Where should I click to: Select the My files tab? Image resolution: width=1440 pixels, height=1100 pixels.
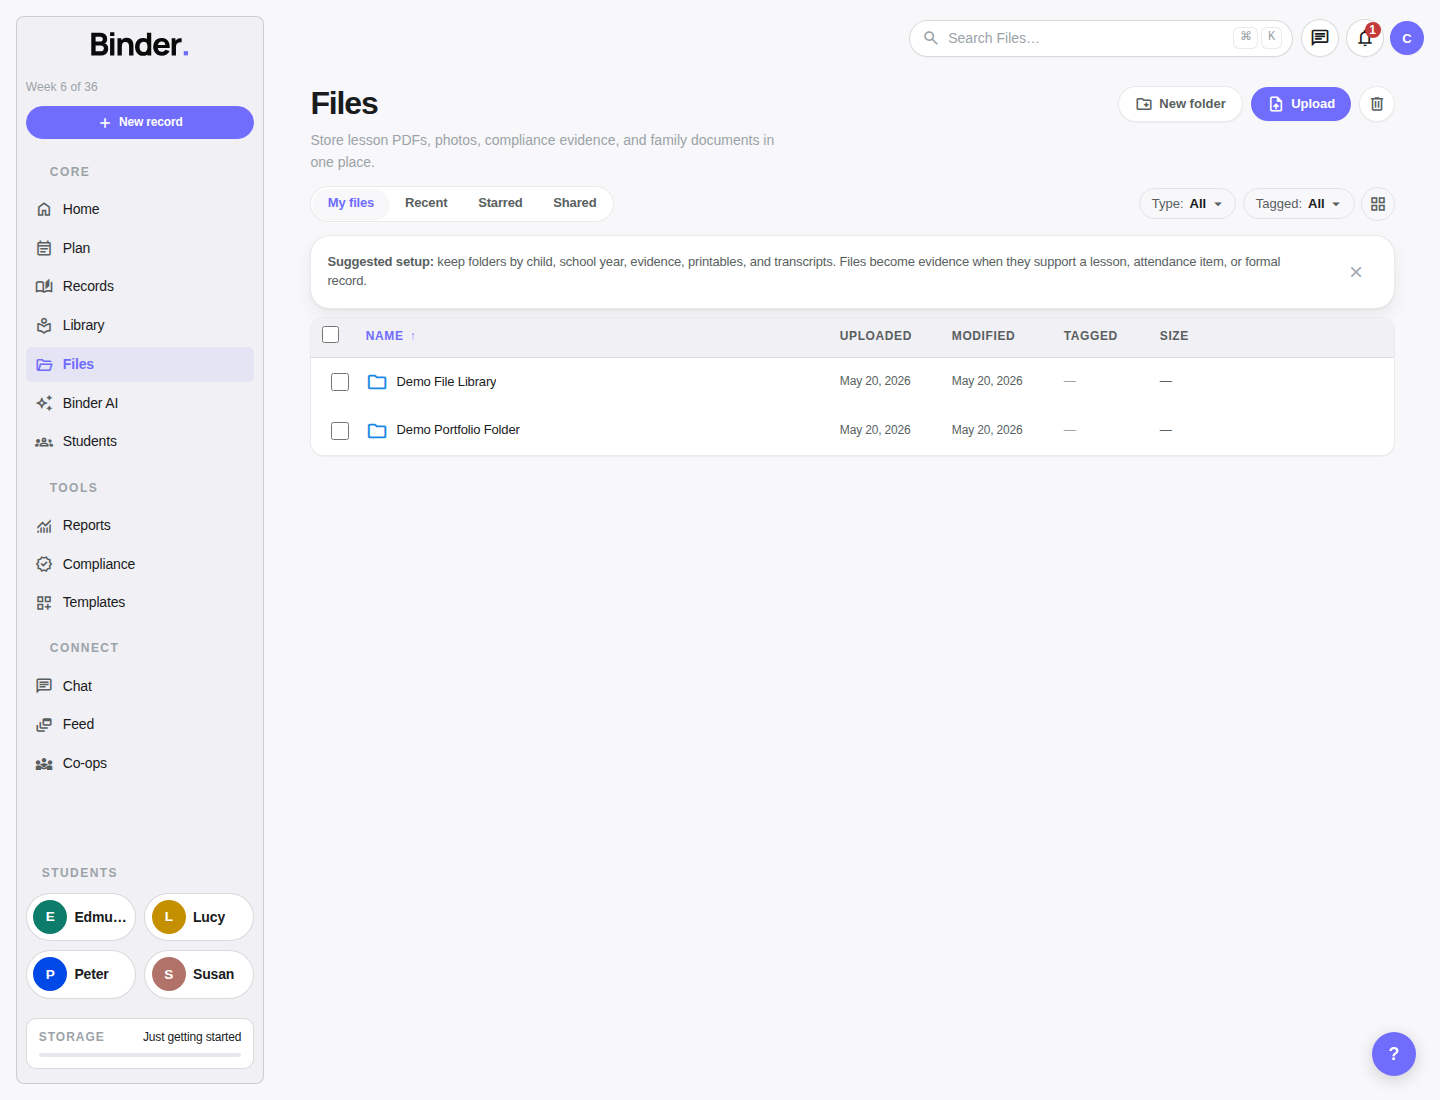[x=351, y=203]
